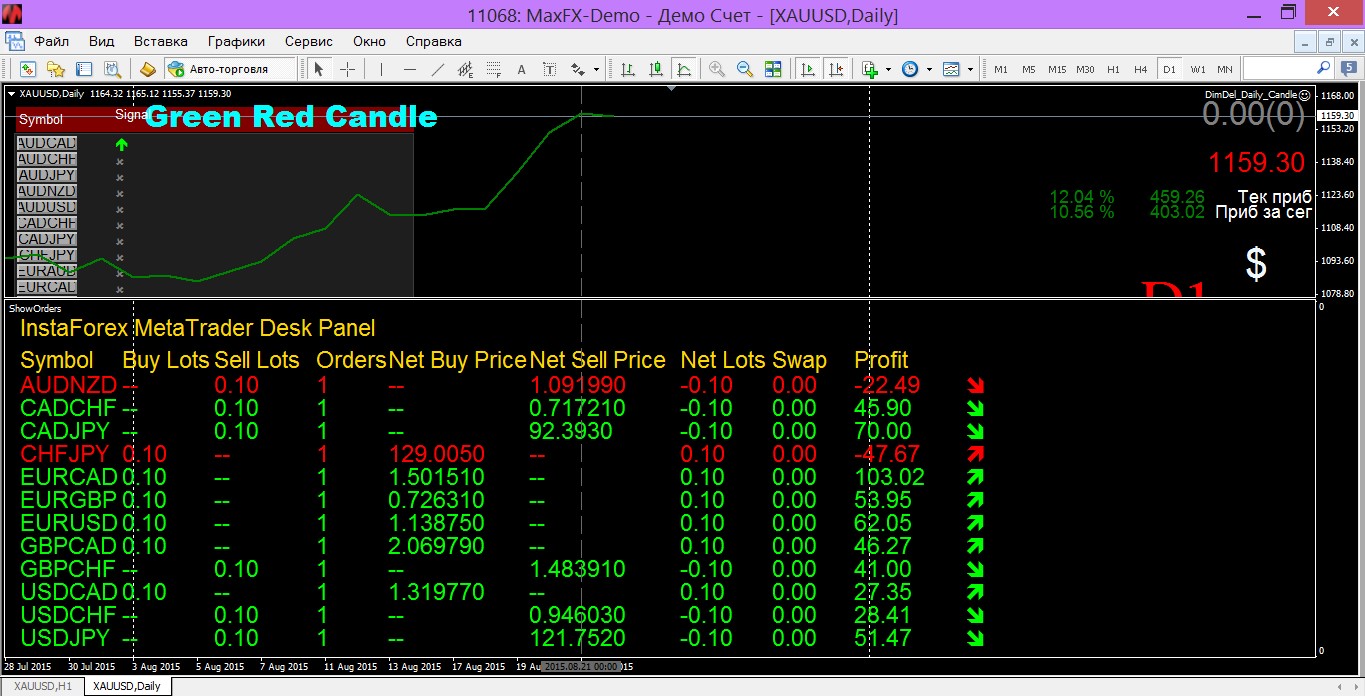Select the arrow cursor tool
This screenshot has height=696, width=1365.
click(x=319, y=69)
